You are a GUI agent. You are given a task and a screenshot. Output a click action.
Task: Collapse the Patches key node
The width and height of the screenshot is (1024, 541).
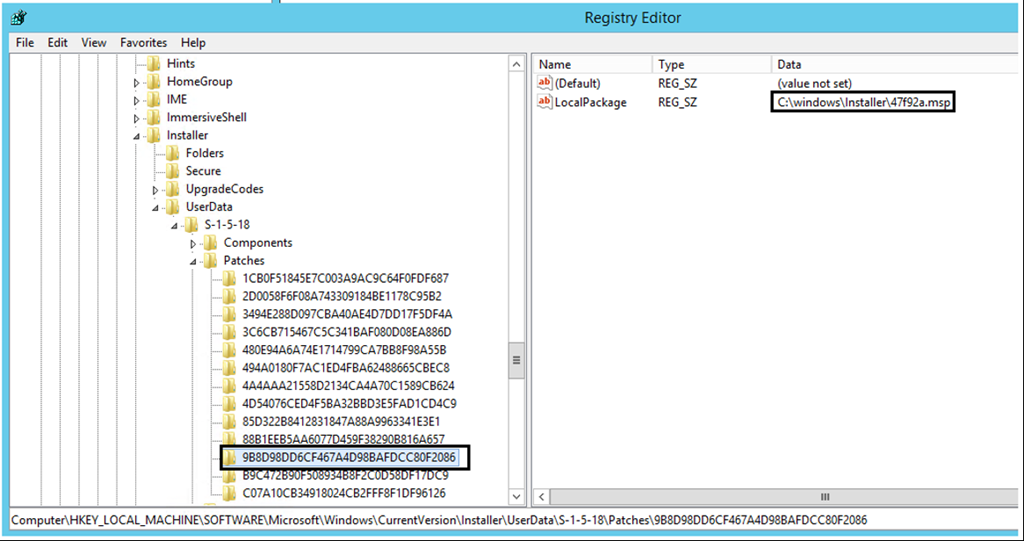(x=194, y=262)
